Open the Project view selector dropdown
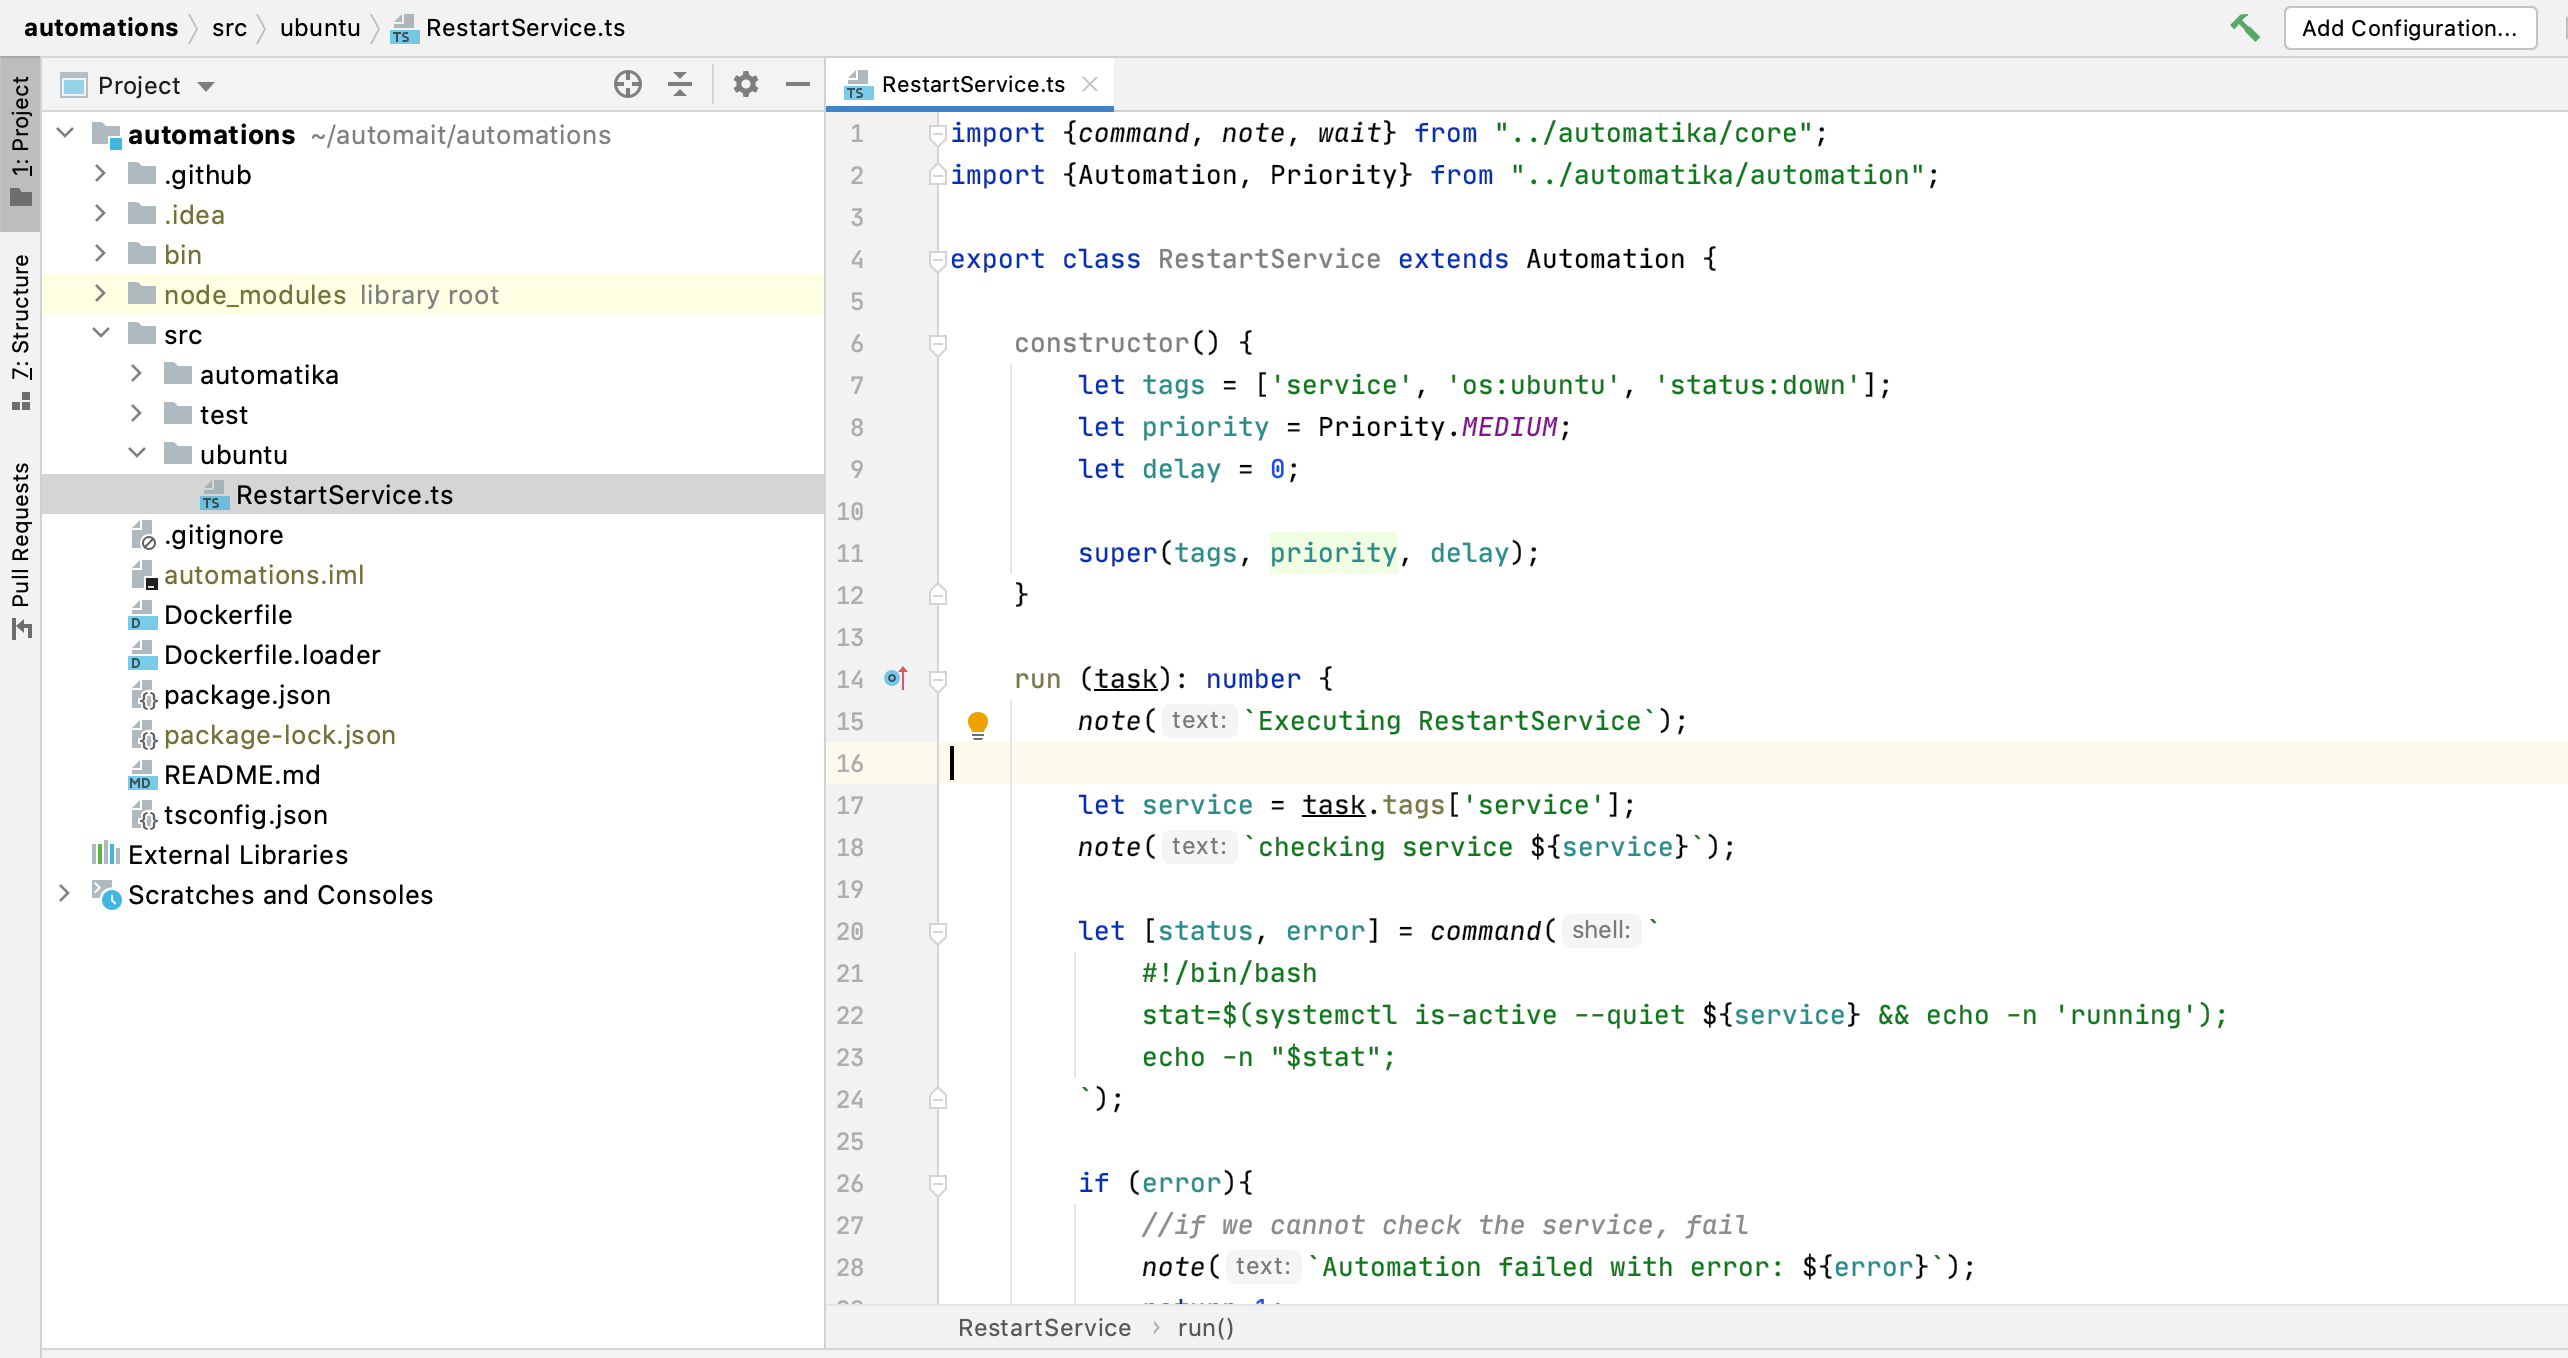 pyautogui.click(x=206, y=85)
